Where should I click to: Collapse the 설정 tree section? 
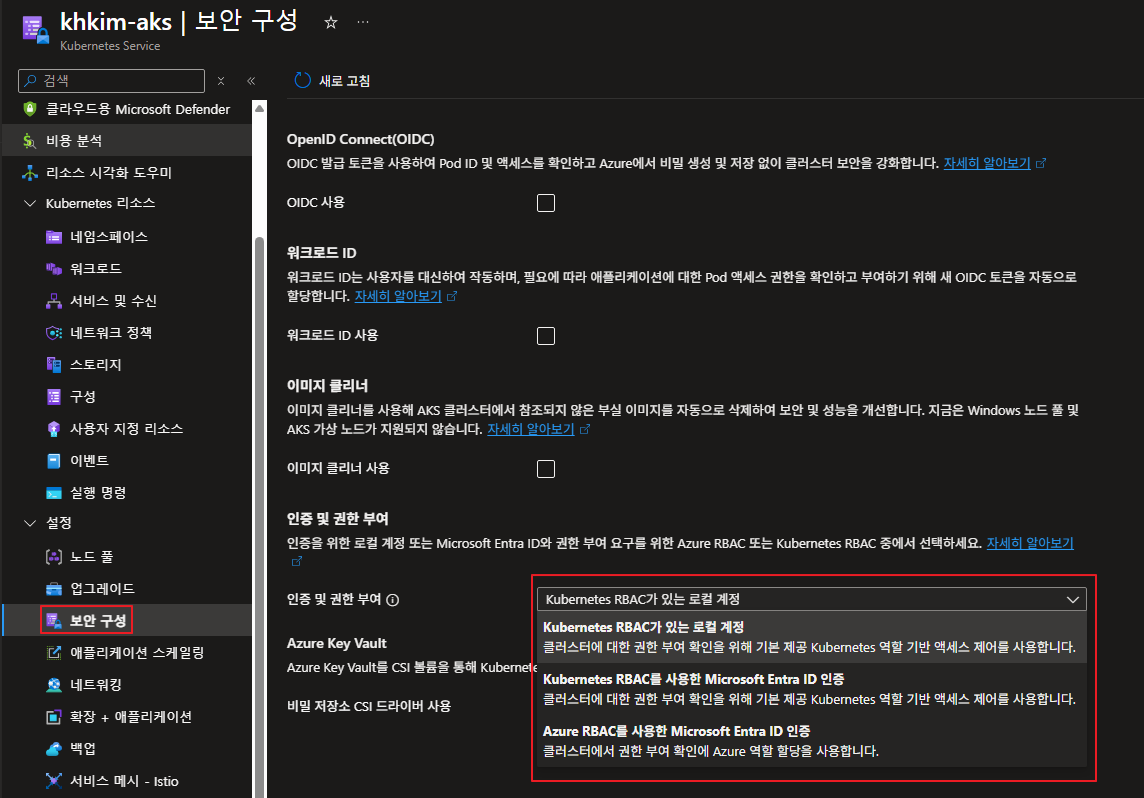click(x=30, y=523)
